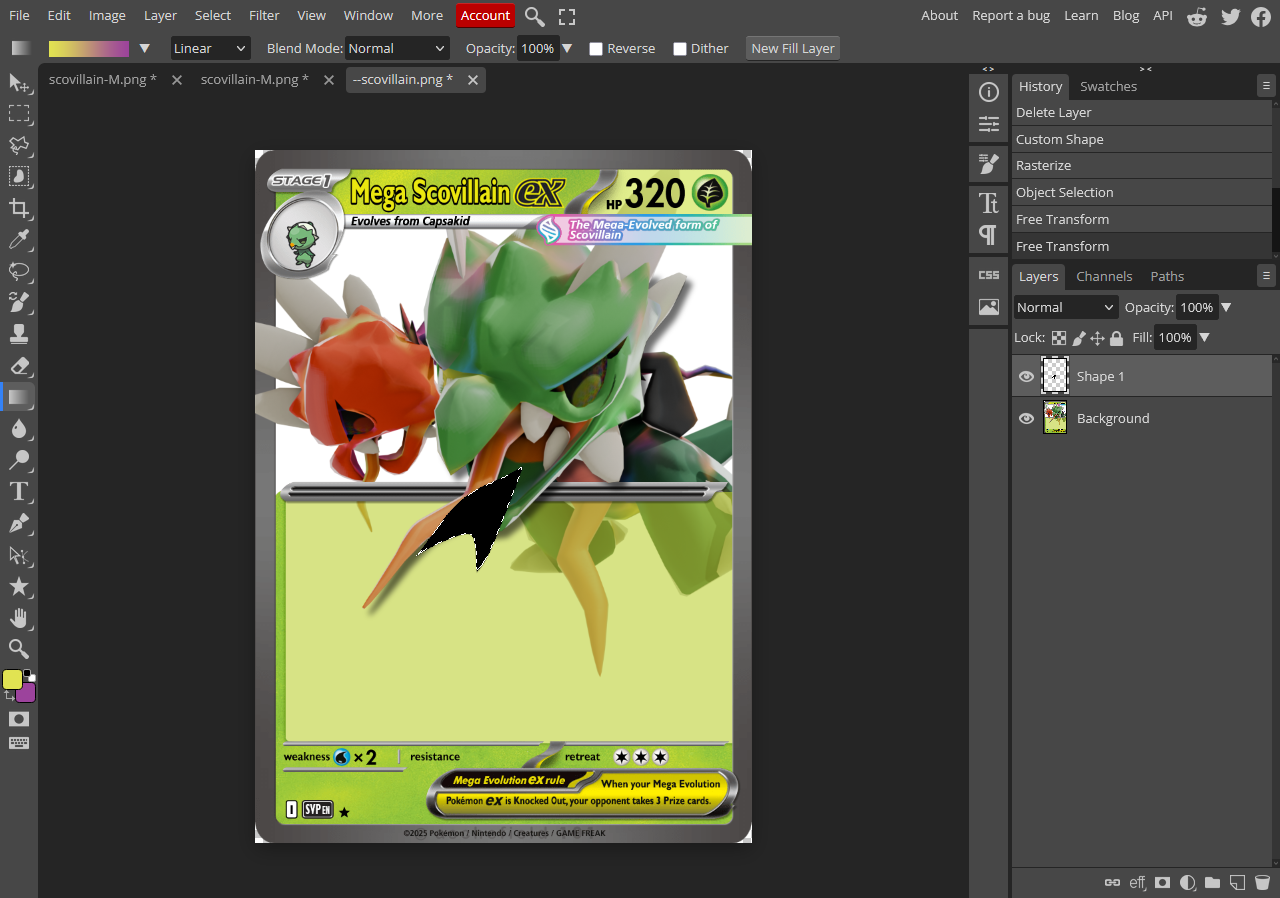Select the Brush tool
1280x898 pixels.
[x=19, y=302]
